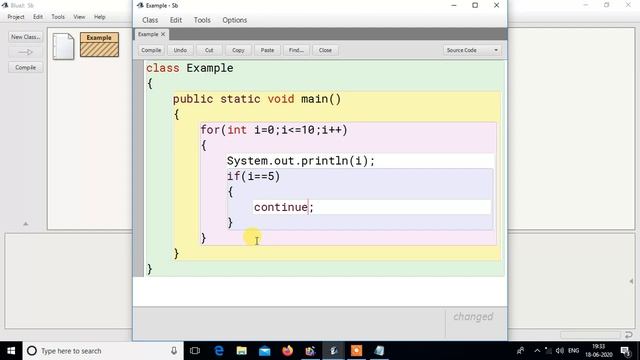This screenshot has width=640, height=360.
Task: Click the 'changed' status indicator
Action: 473,316
